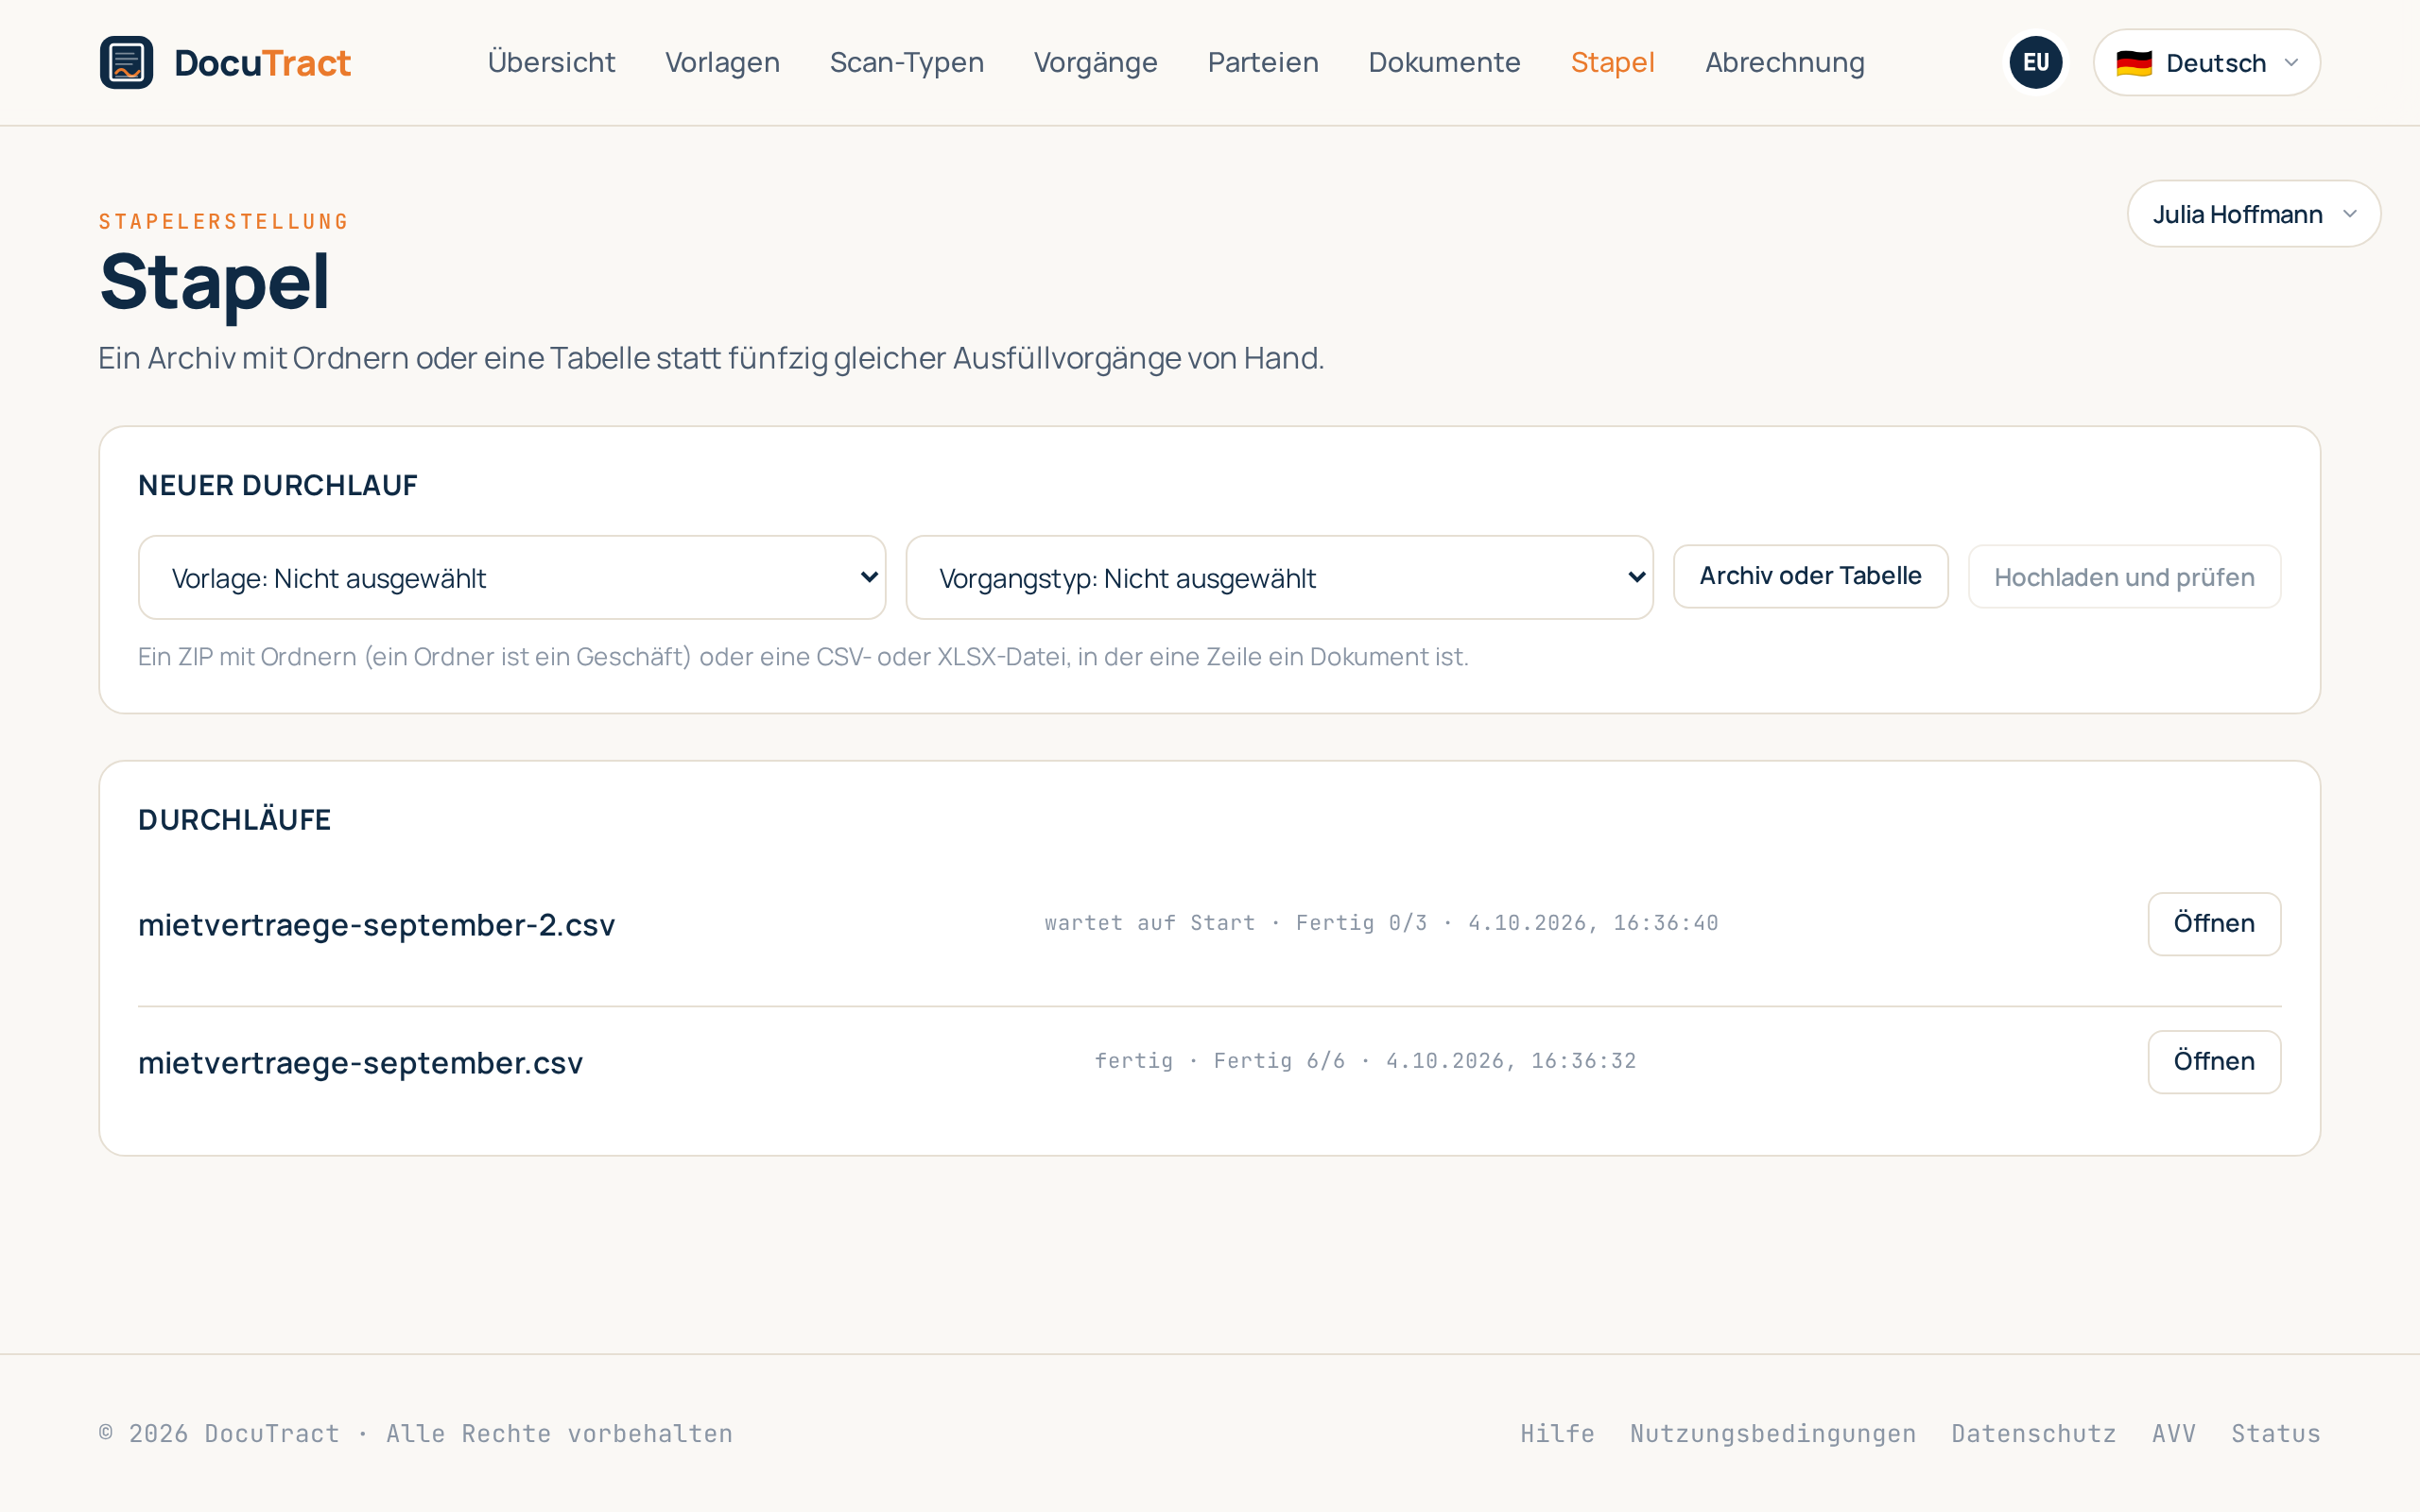Follow the Hilfe footer link
The image size is (2420, 1512).
coord(1557,1433)
